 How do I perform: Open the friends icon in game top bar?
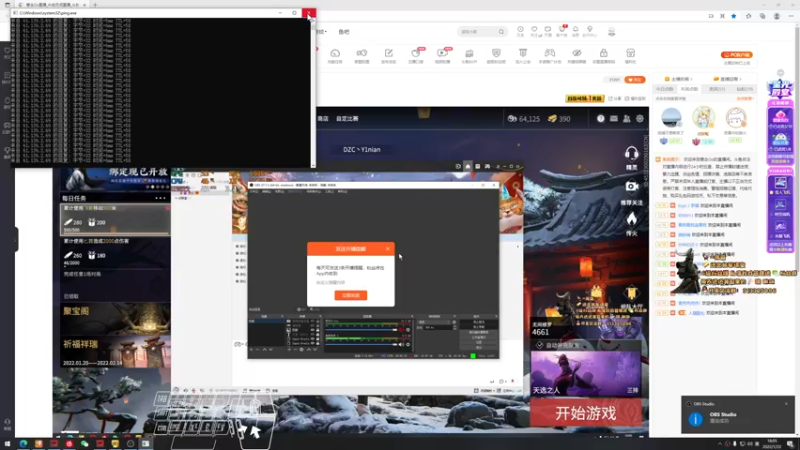pos(627,118)
